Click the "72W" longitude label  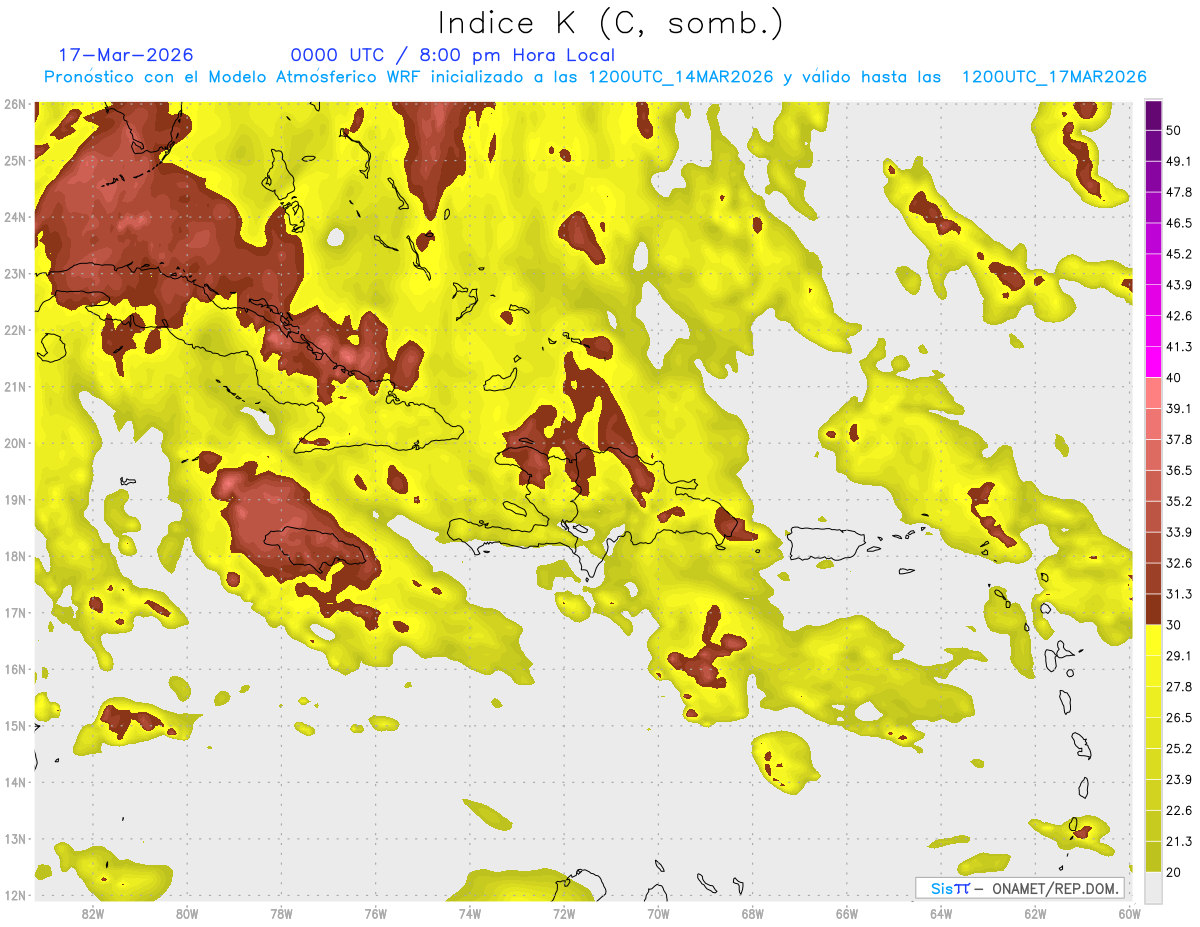(x=564, y=914)
